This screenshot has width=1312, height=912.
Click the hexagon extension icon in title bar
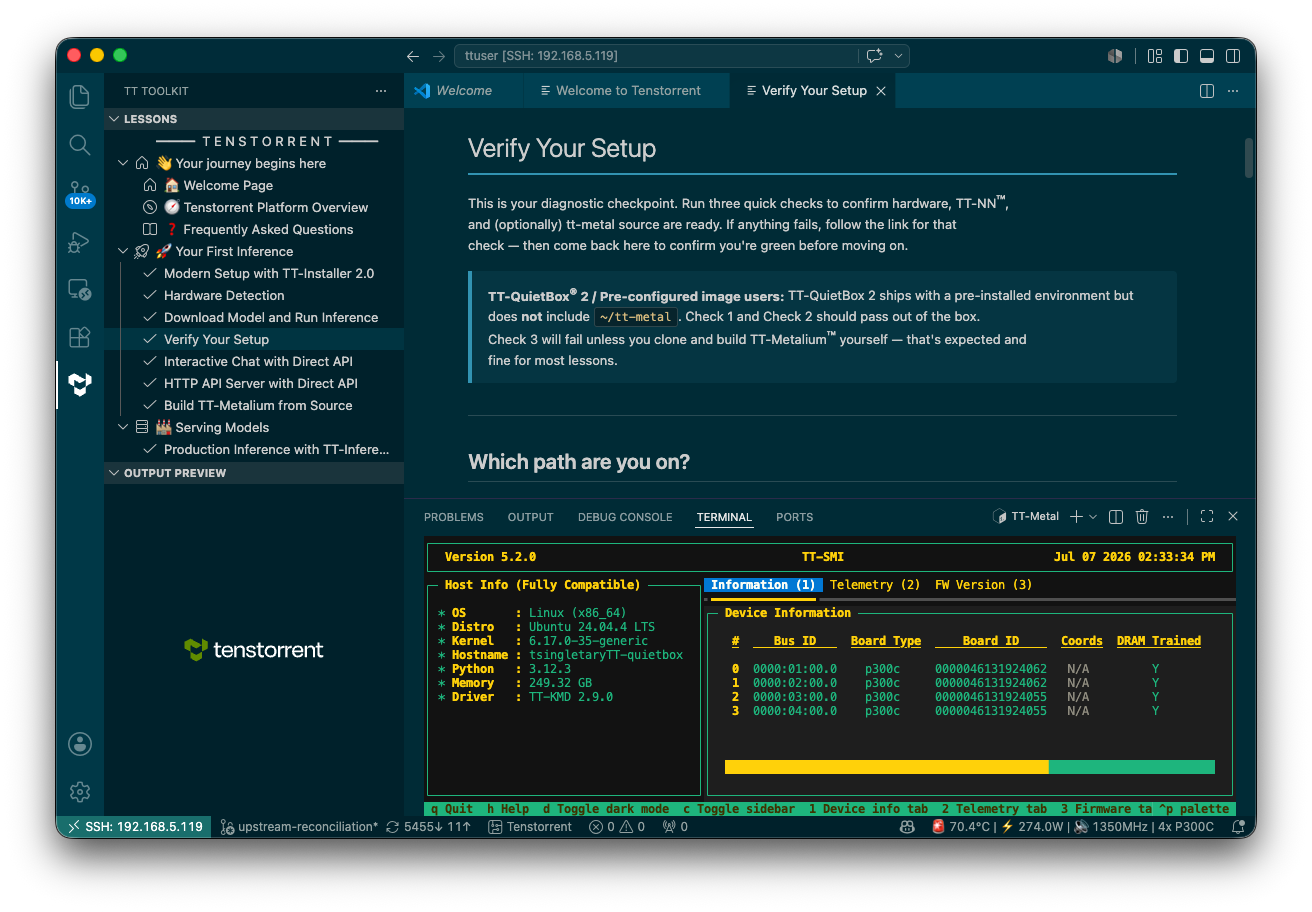point(1115,56)
